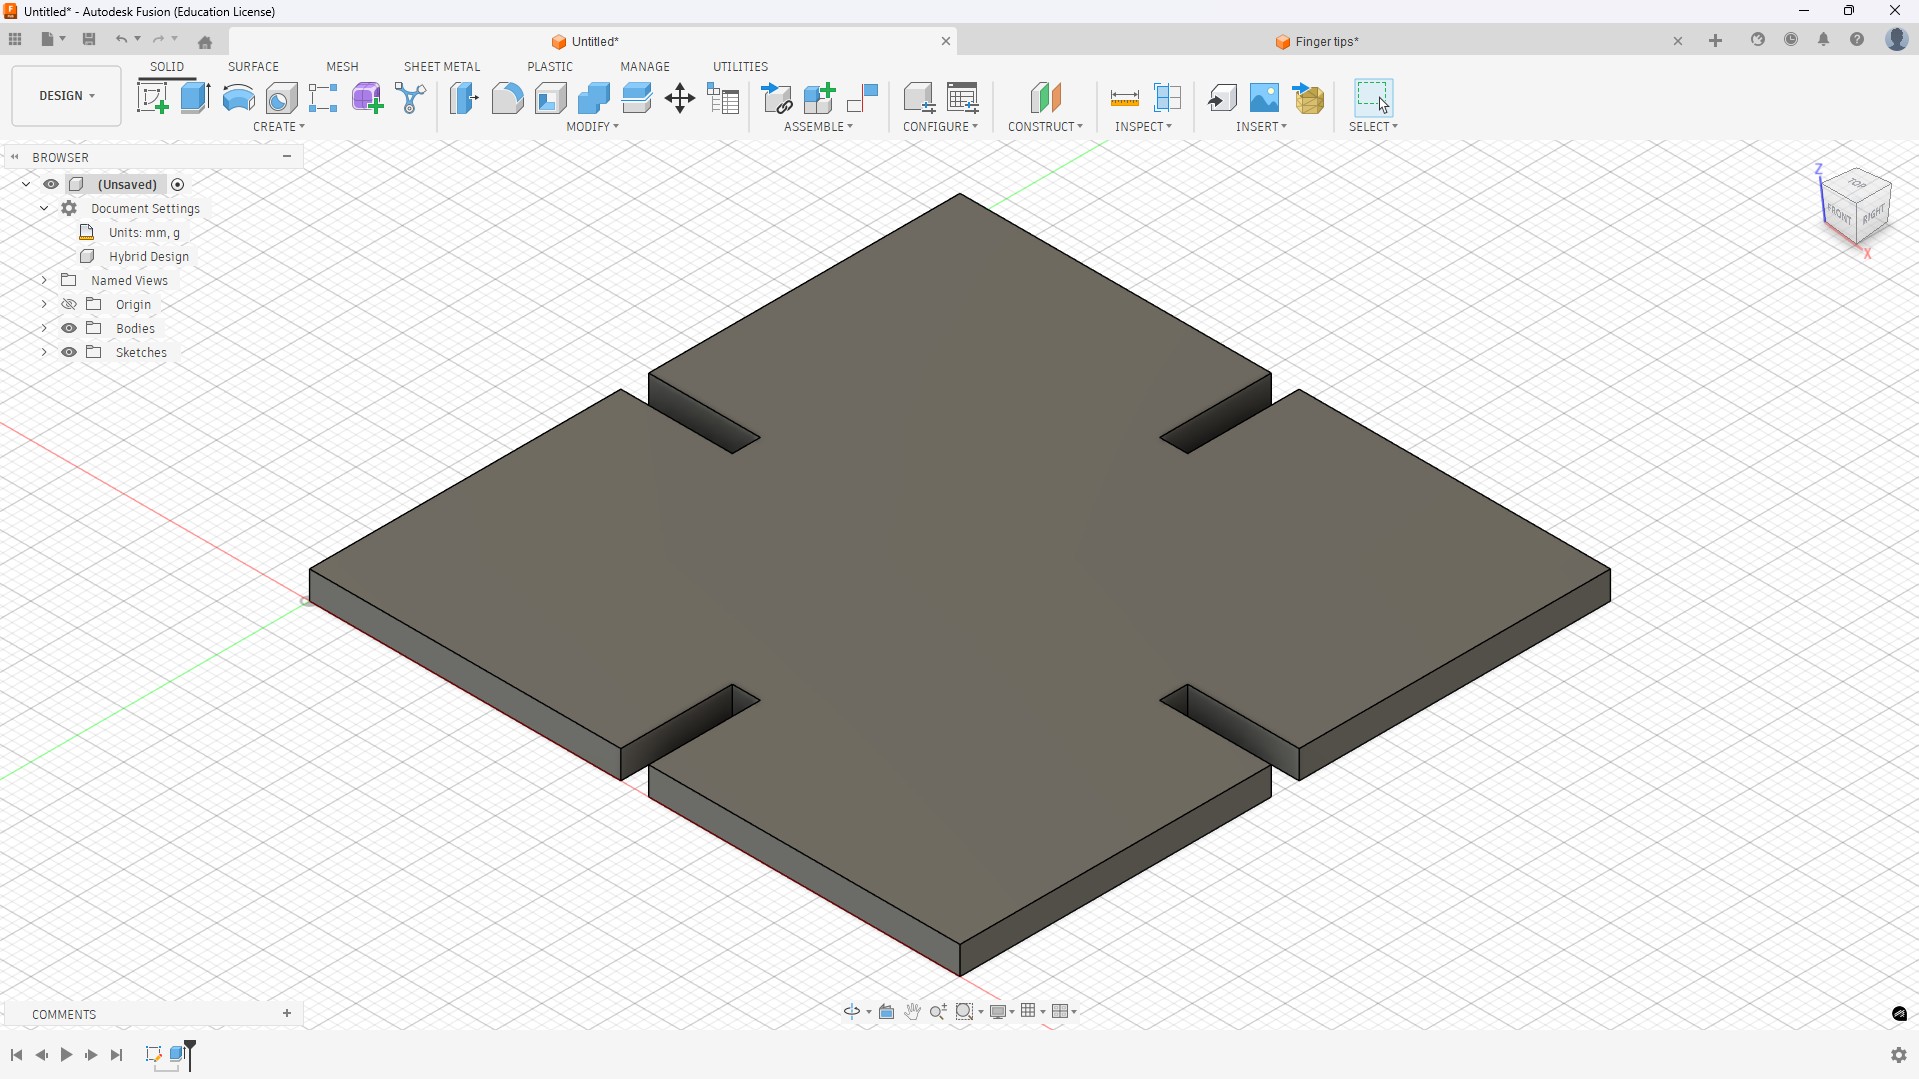Select the As-built Joint icon
The width and height of the screenshot is (1919, 1079).
pyautogui.click(x=862, y=98)
